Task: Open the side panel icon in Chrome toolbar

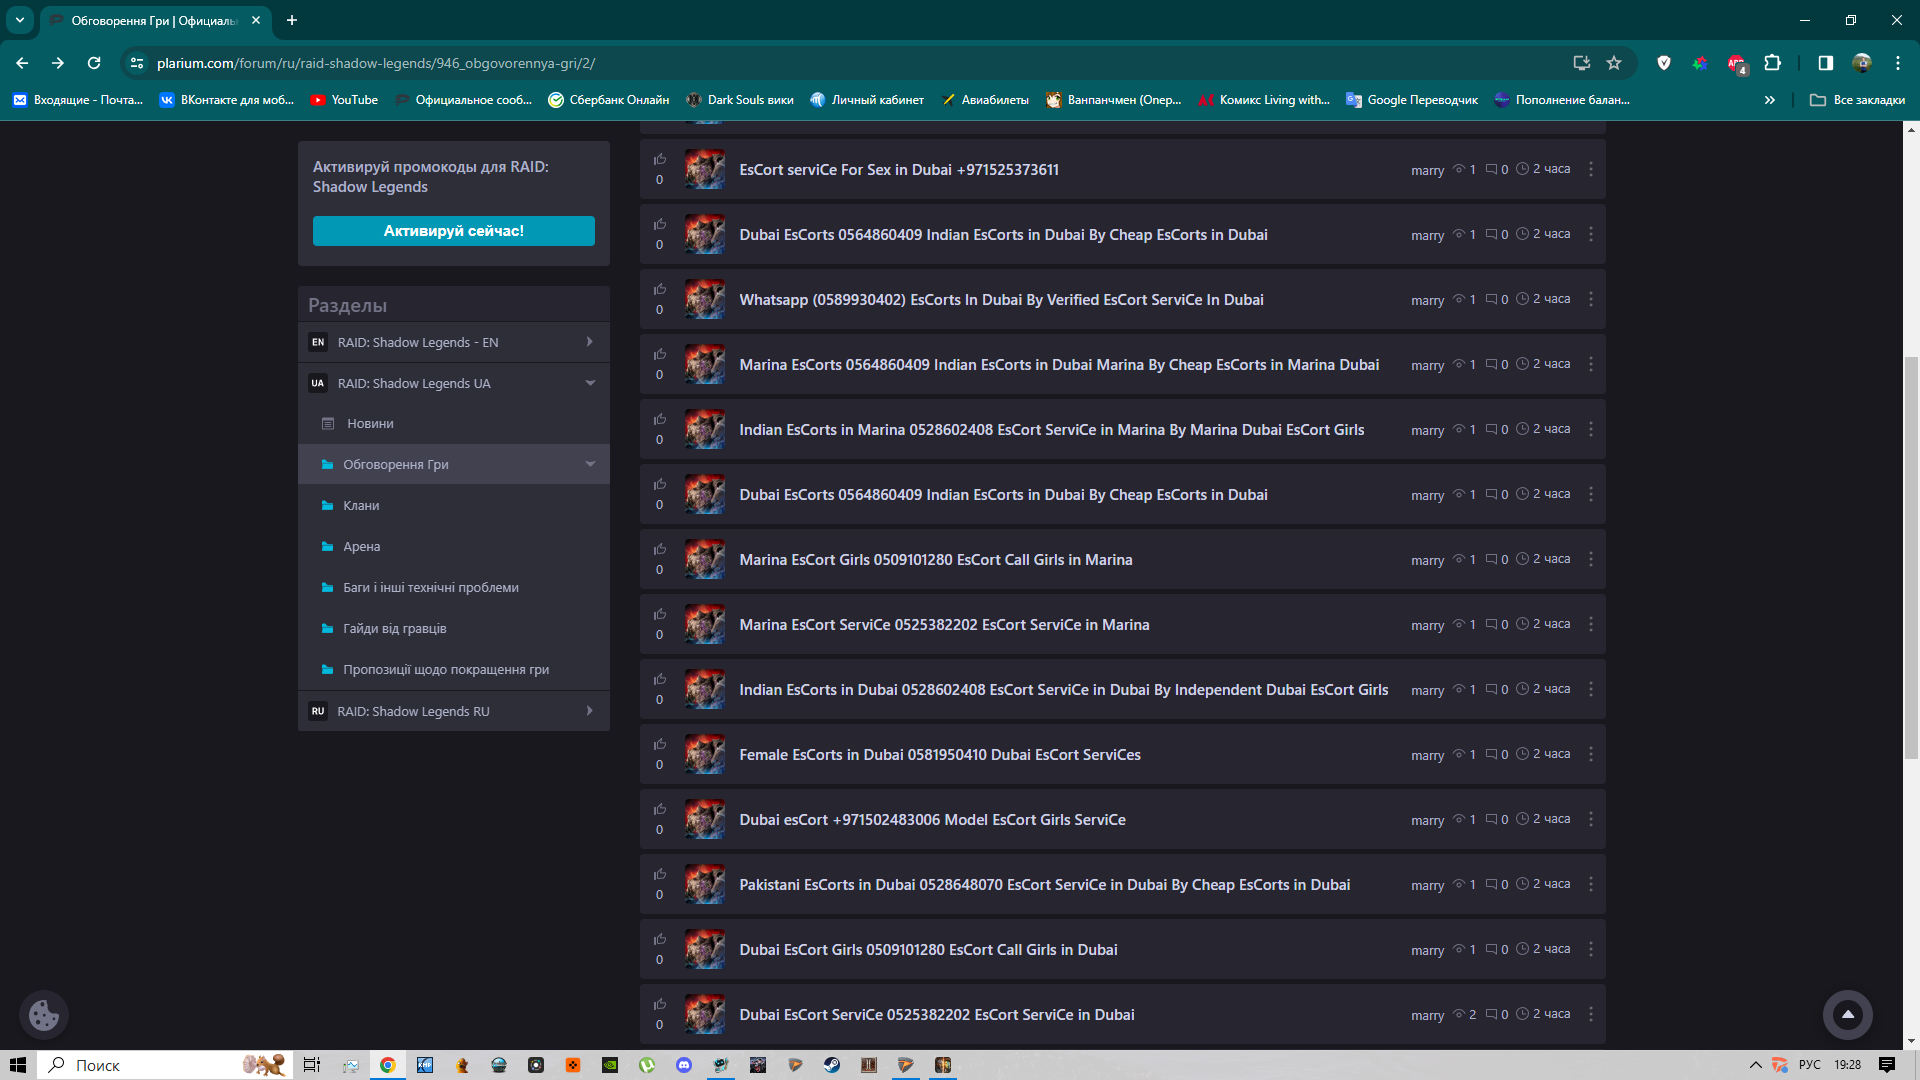Action: click(1825, 63)
